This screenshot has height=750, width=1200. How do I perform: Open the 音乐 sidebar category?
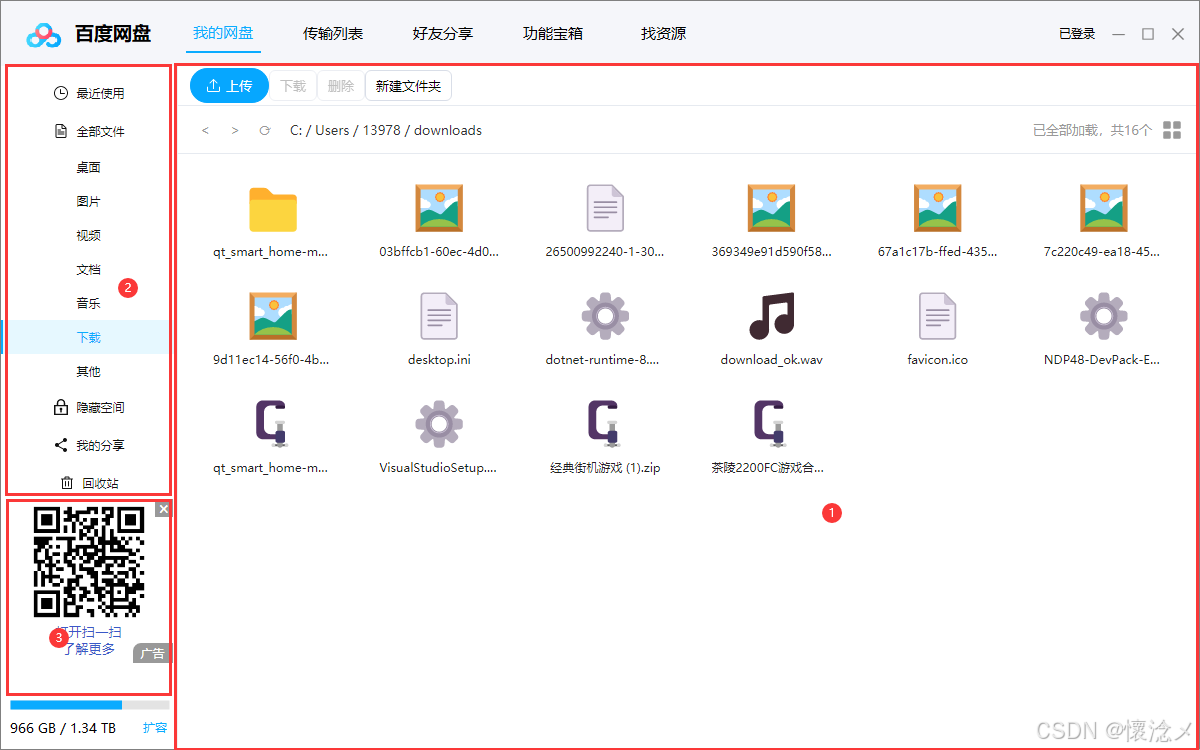[x=88, y=304]
